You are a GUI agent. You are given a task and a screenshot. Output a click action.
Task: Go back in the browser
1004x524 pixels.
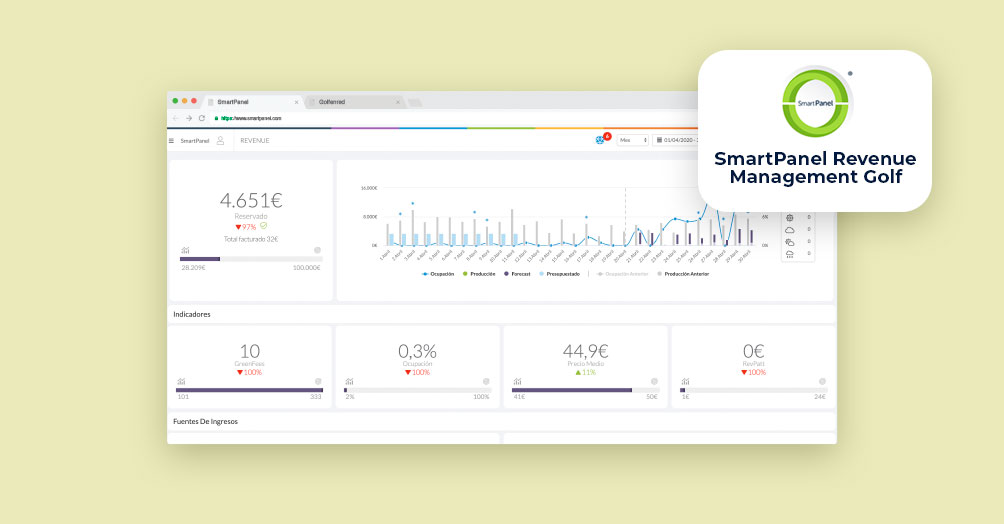tap(176, 118)
